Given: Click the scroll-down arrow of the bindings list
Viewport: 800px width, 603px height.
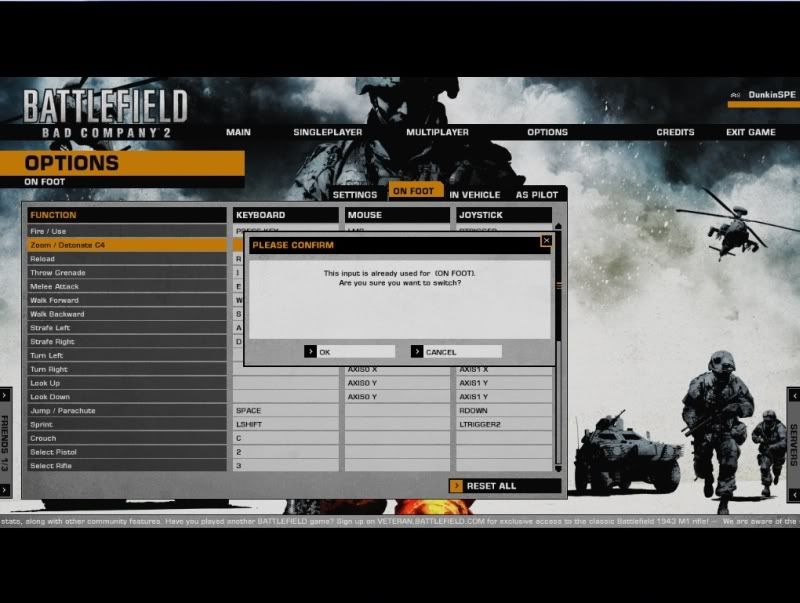Looking at the screenshot, I should 558,468.
